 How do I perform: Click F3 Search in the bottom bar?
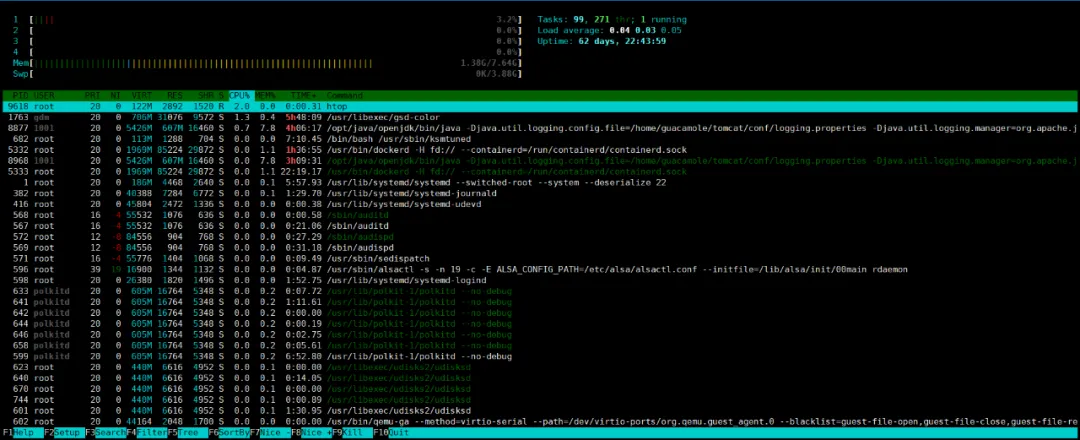click(x=106, y=432)
